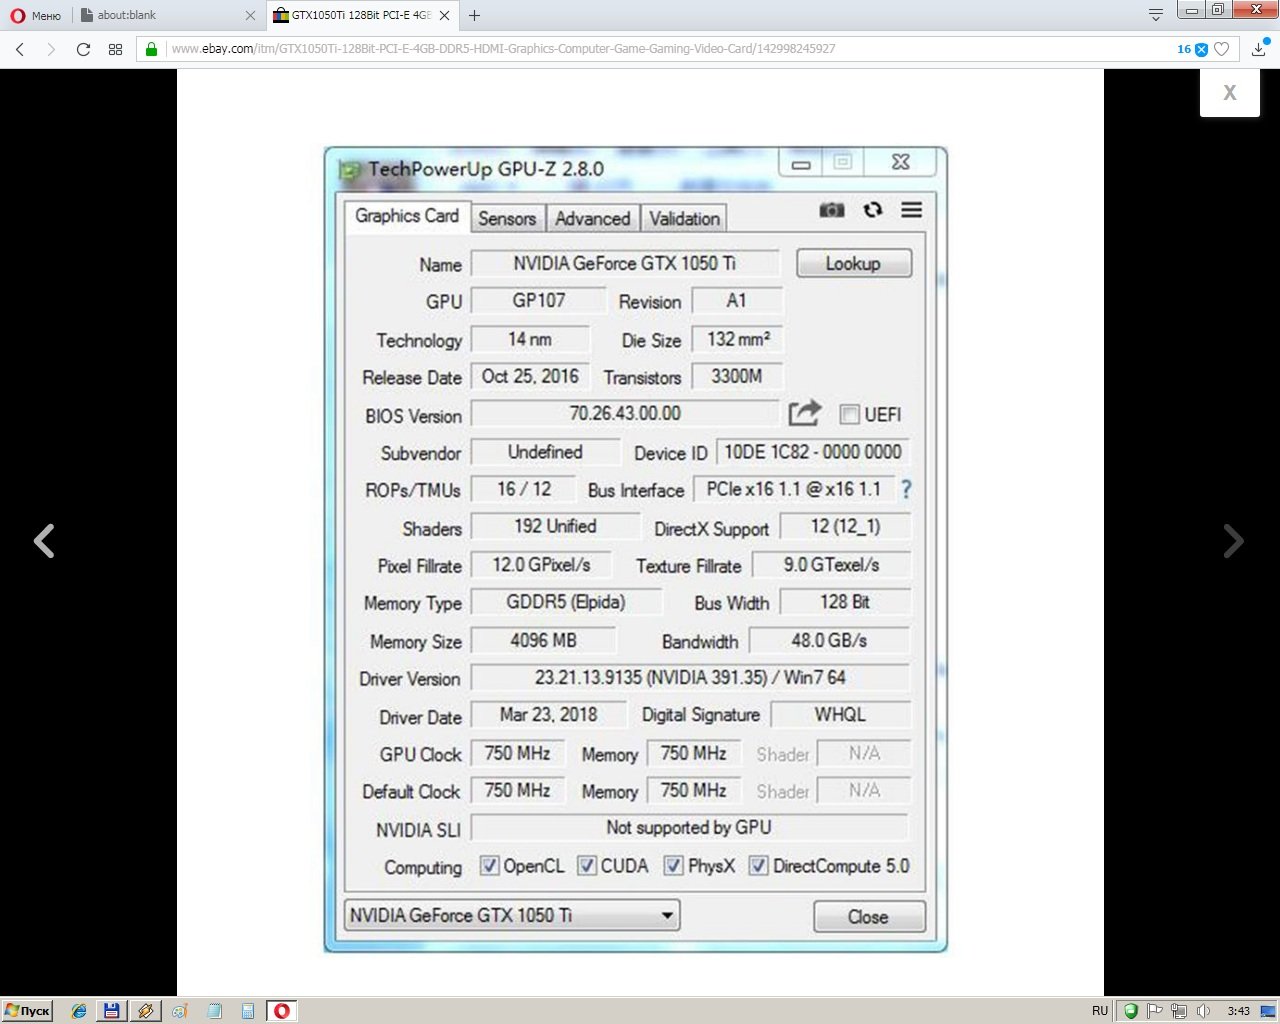Viewport: 1280px width, 1024px height.
Task: Click Sensors tab in GPU-Z picture
Action: [x=507, y=218]
